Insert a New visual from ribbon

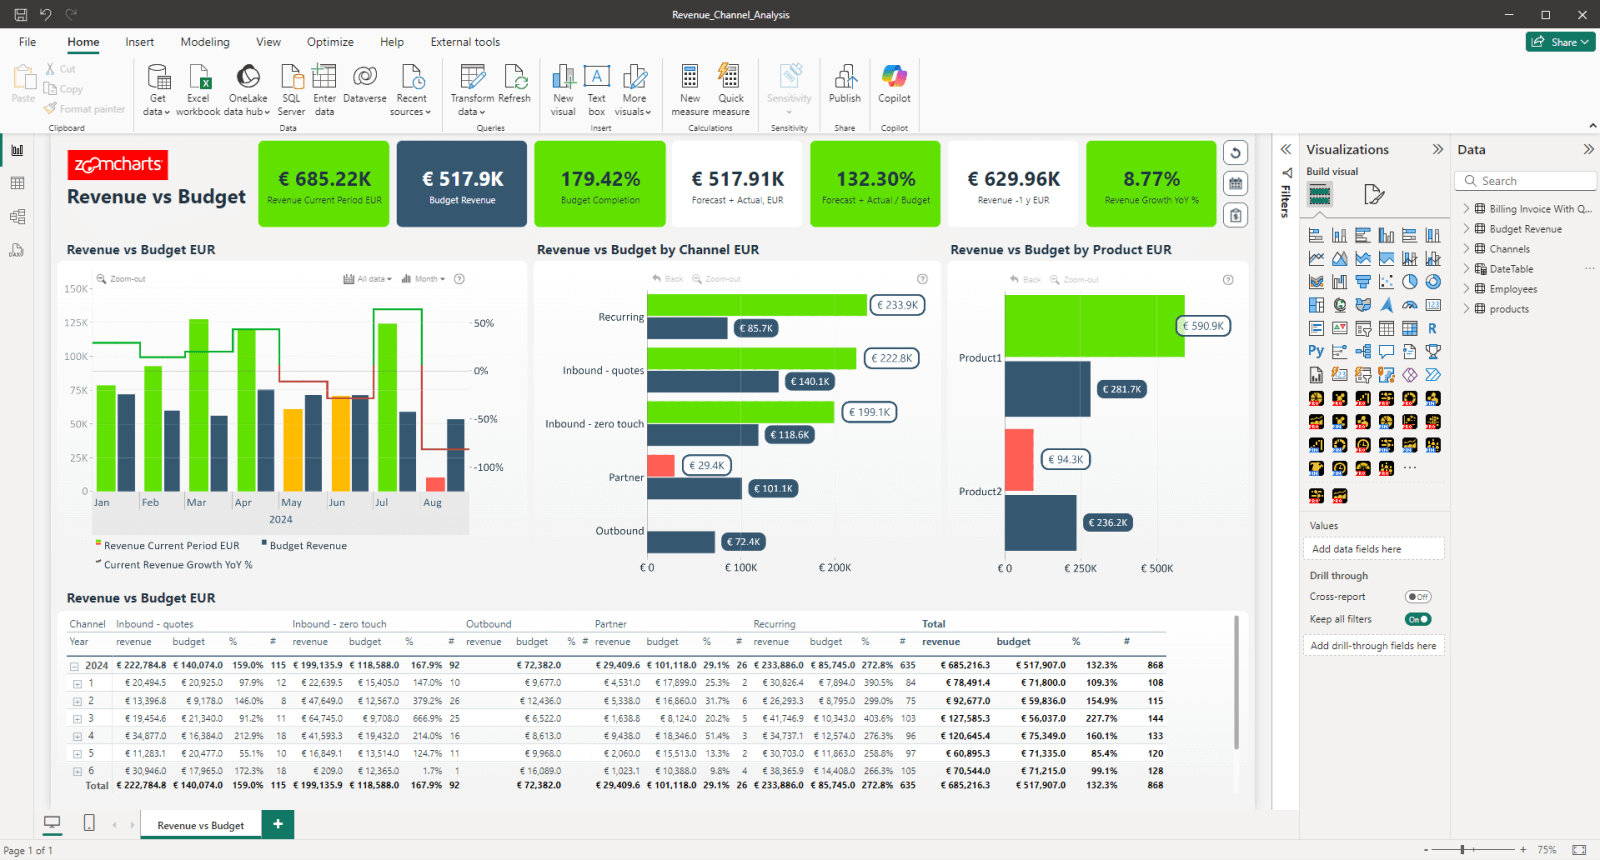(563, 90)
